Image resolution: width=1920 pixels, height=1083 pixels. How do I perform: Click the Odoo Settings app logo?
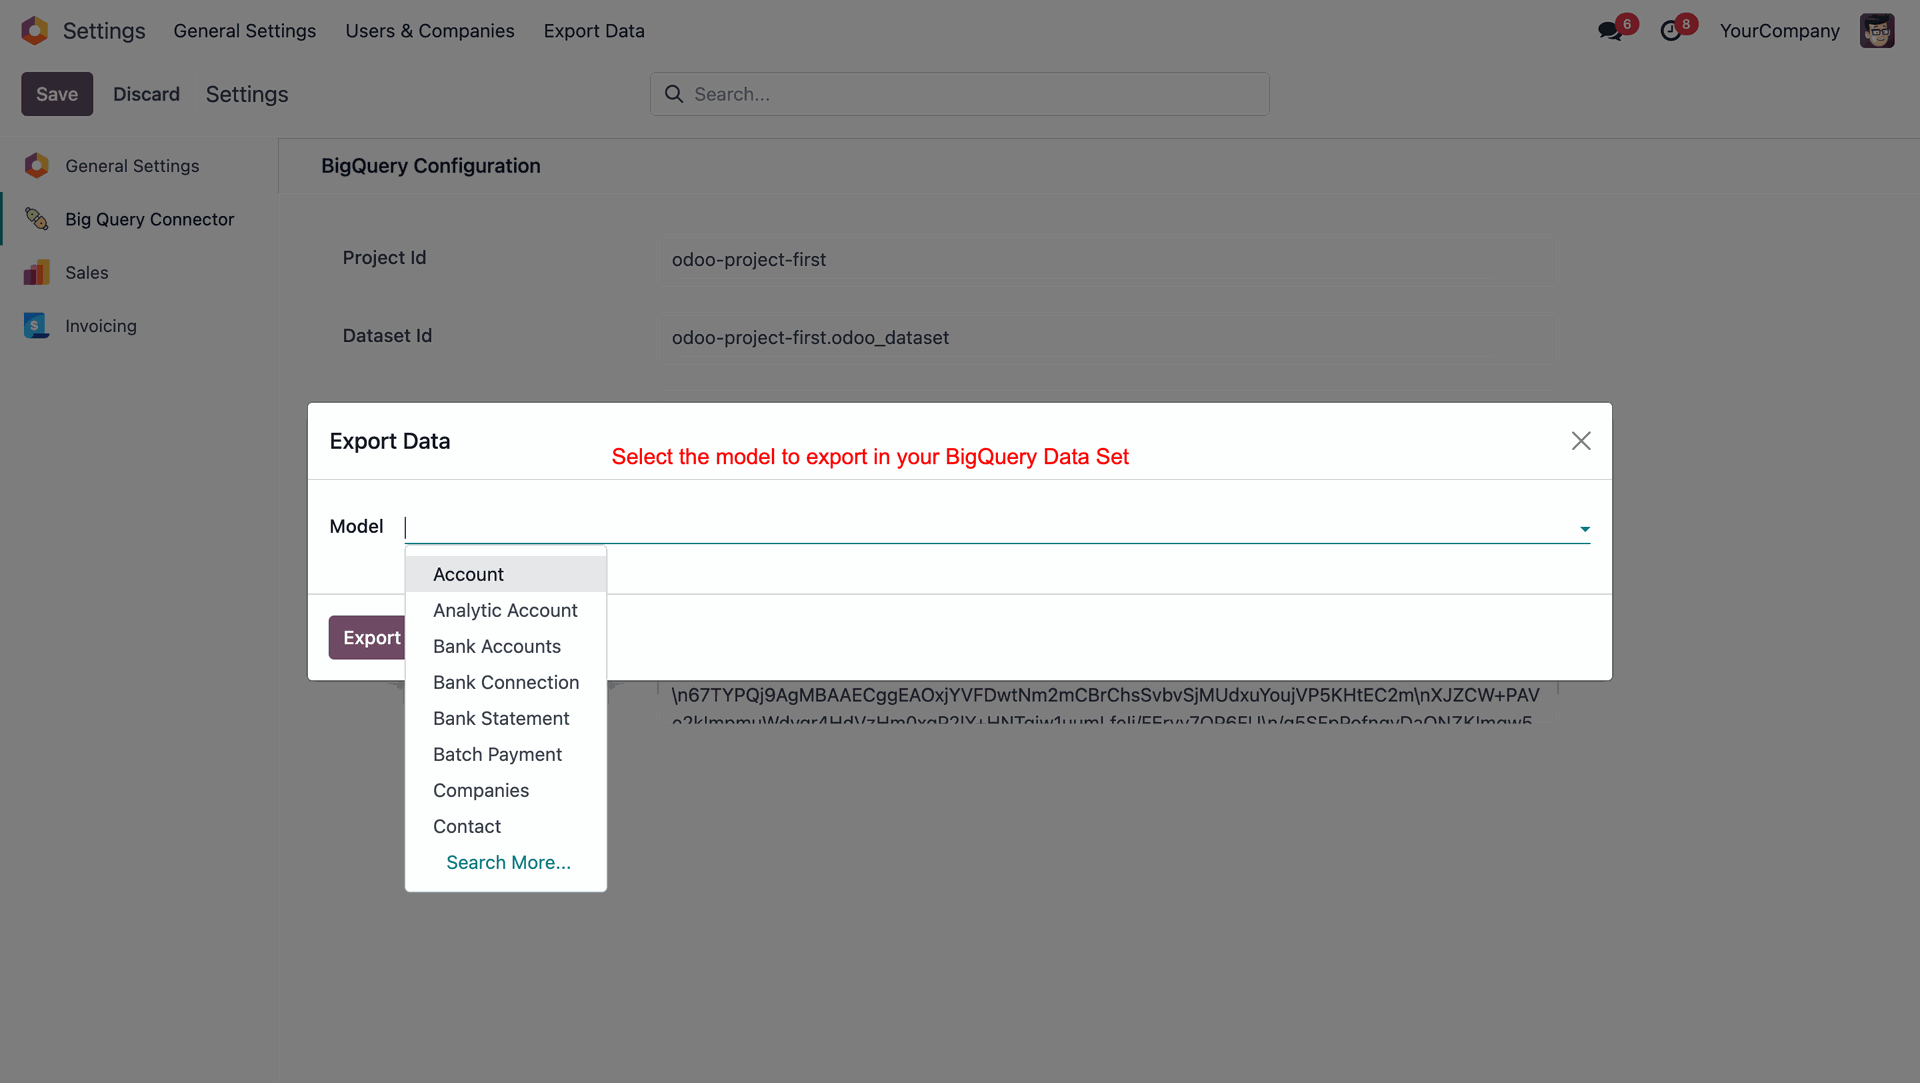34,31
